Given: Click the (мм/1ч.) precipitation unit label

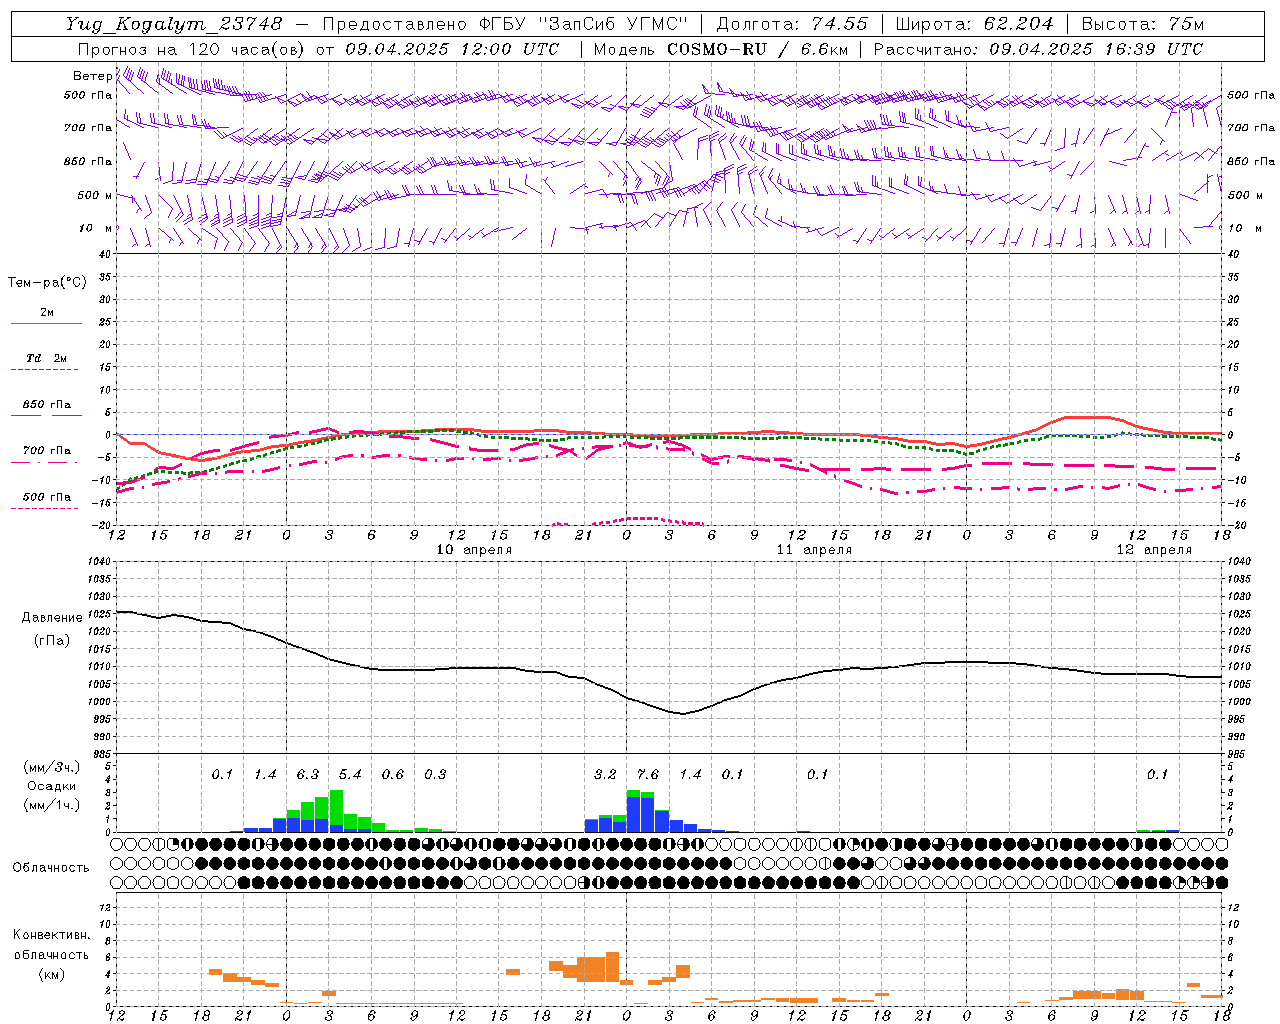Looking at the screenshot, I should (x=52, y=805).
